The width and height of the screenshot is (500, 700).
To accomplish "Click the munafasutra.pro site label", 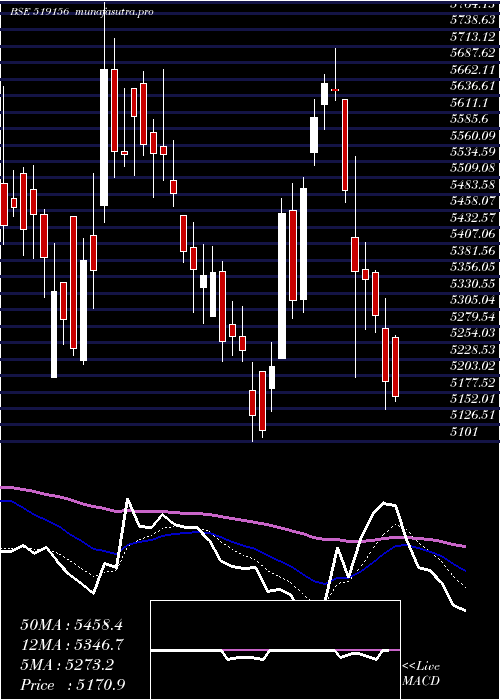I will point(115,12).
